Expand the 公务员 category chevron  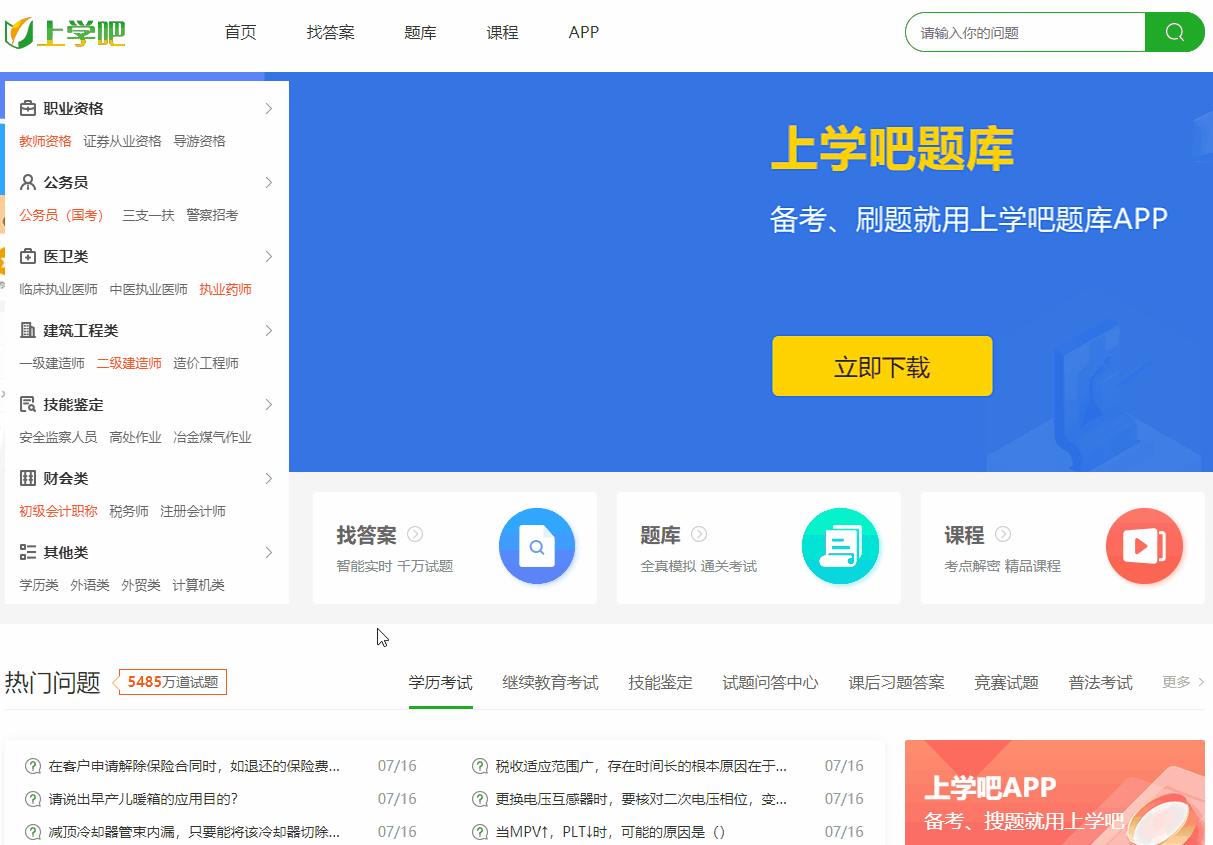click(x=269, y=182)
